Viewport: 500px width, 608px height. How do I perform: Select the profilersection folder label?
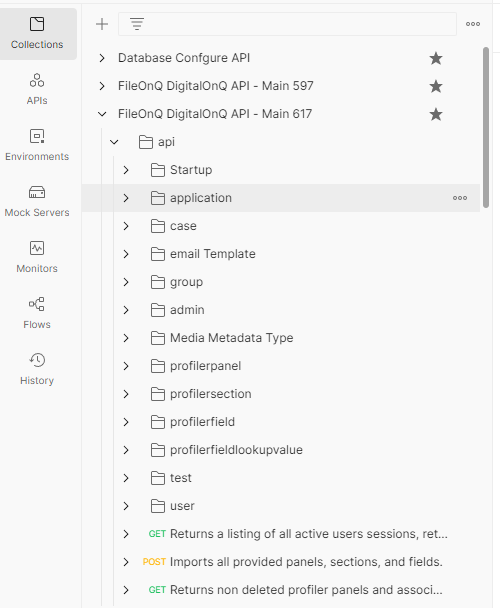(x=211, y=394)
